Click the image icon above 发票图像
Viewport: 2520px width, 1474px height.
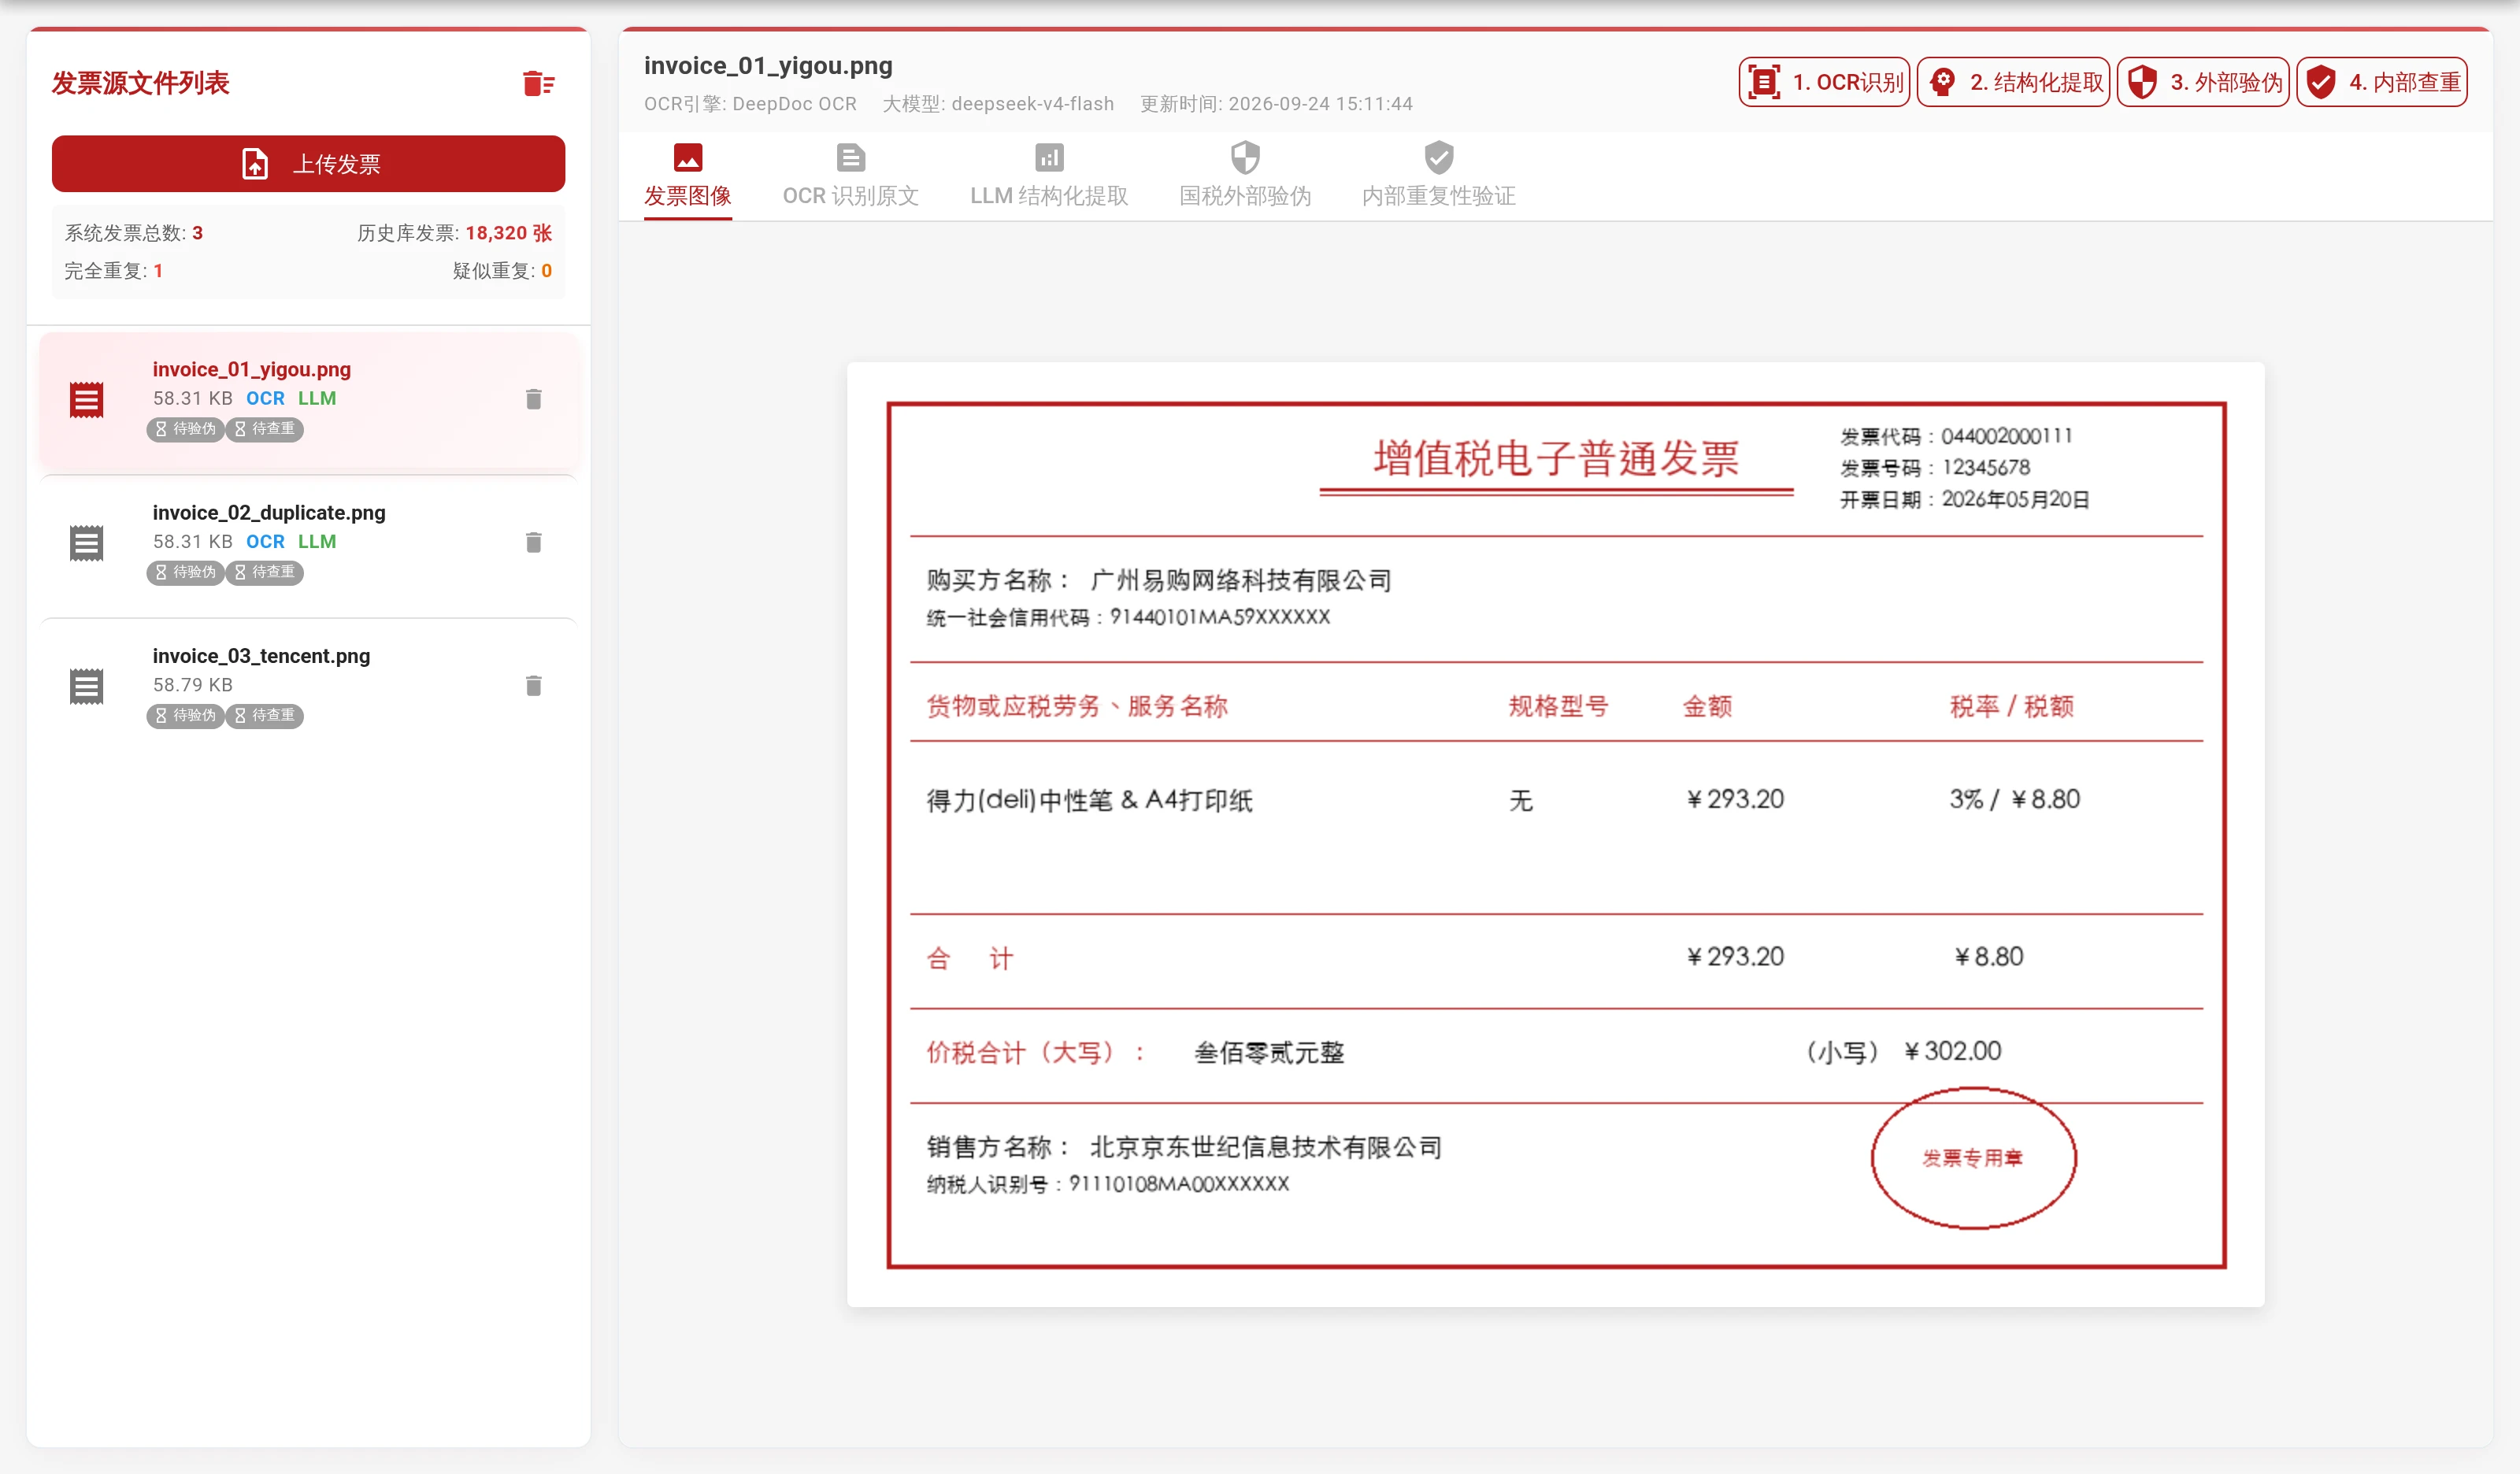[687, 157]
